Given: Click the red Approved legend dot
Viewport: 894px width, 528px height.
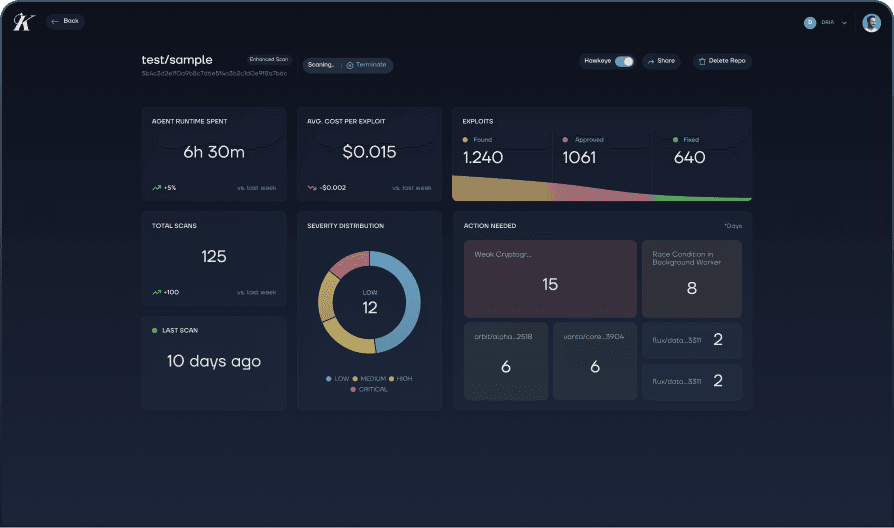Looking at the screenshot, I should (x=565, y=140).
